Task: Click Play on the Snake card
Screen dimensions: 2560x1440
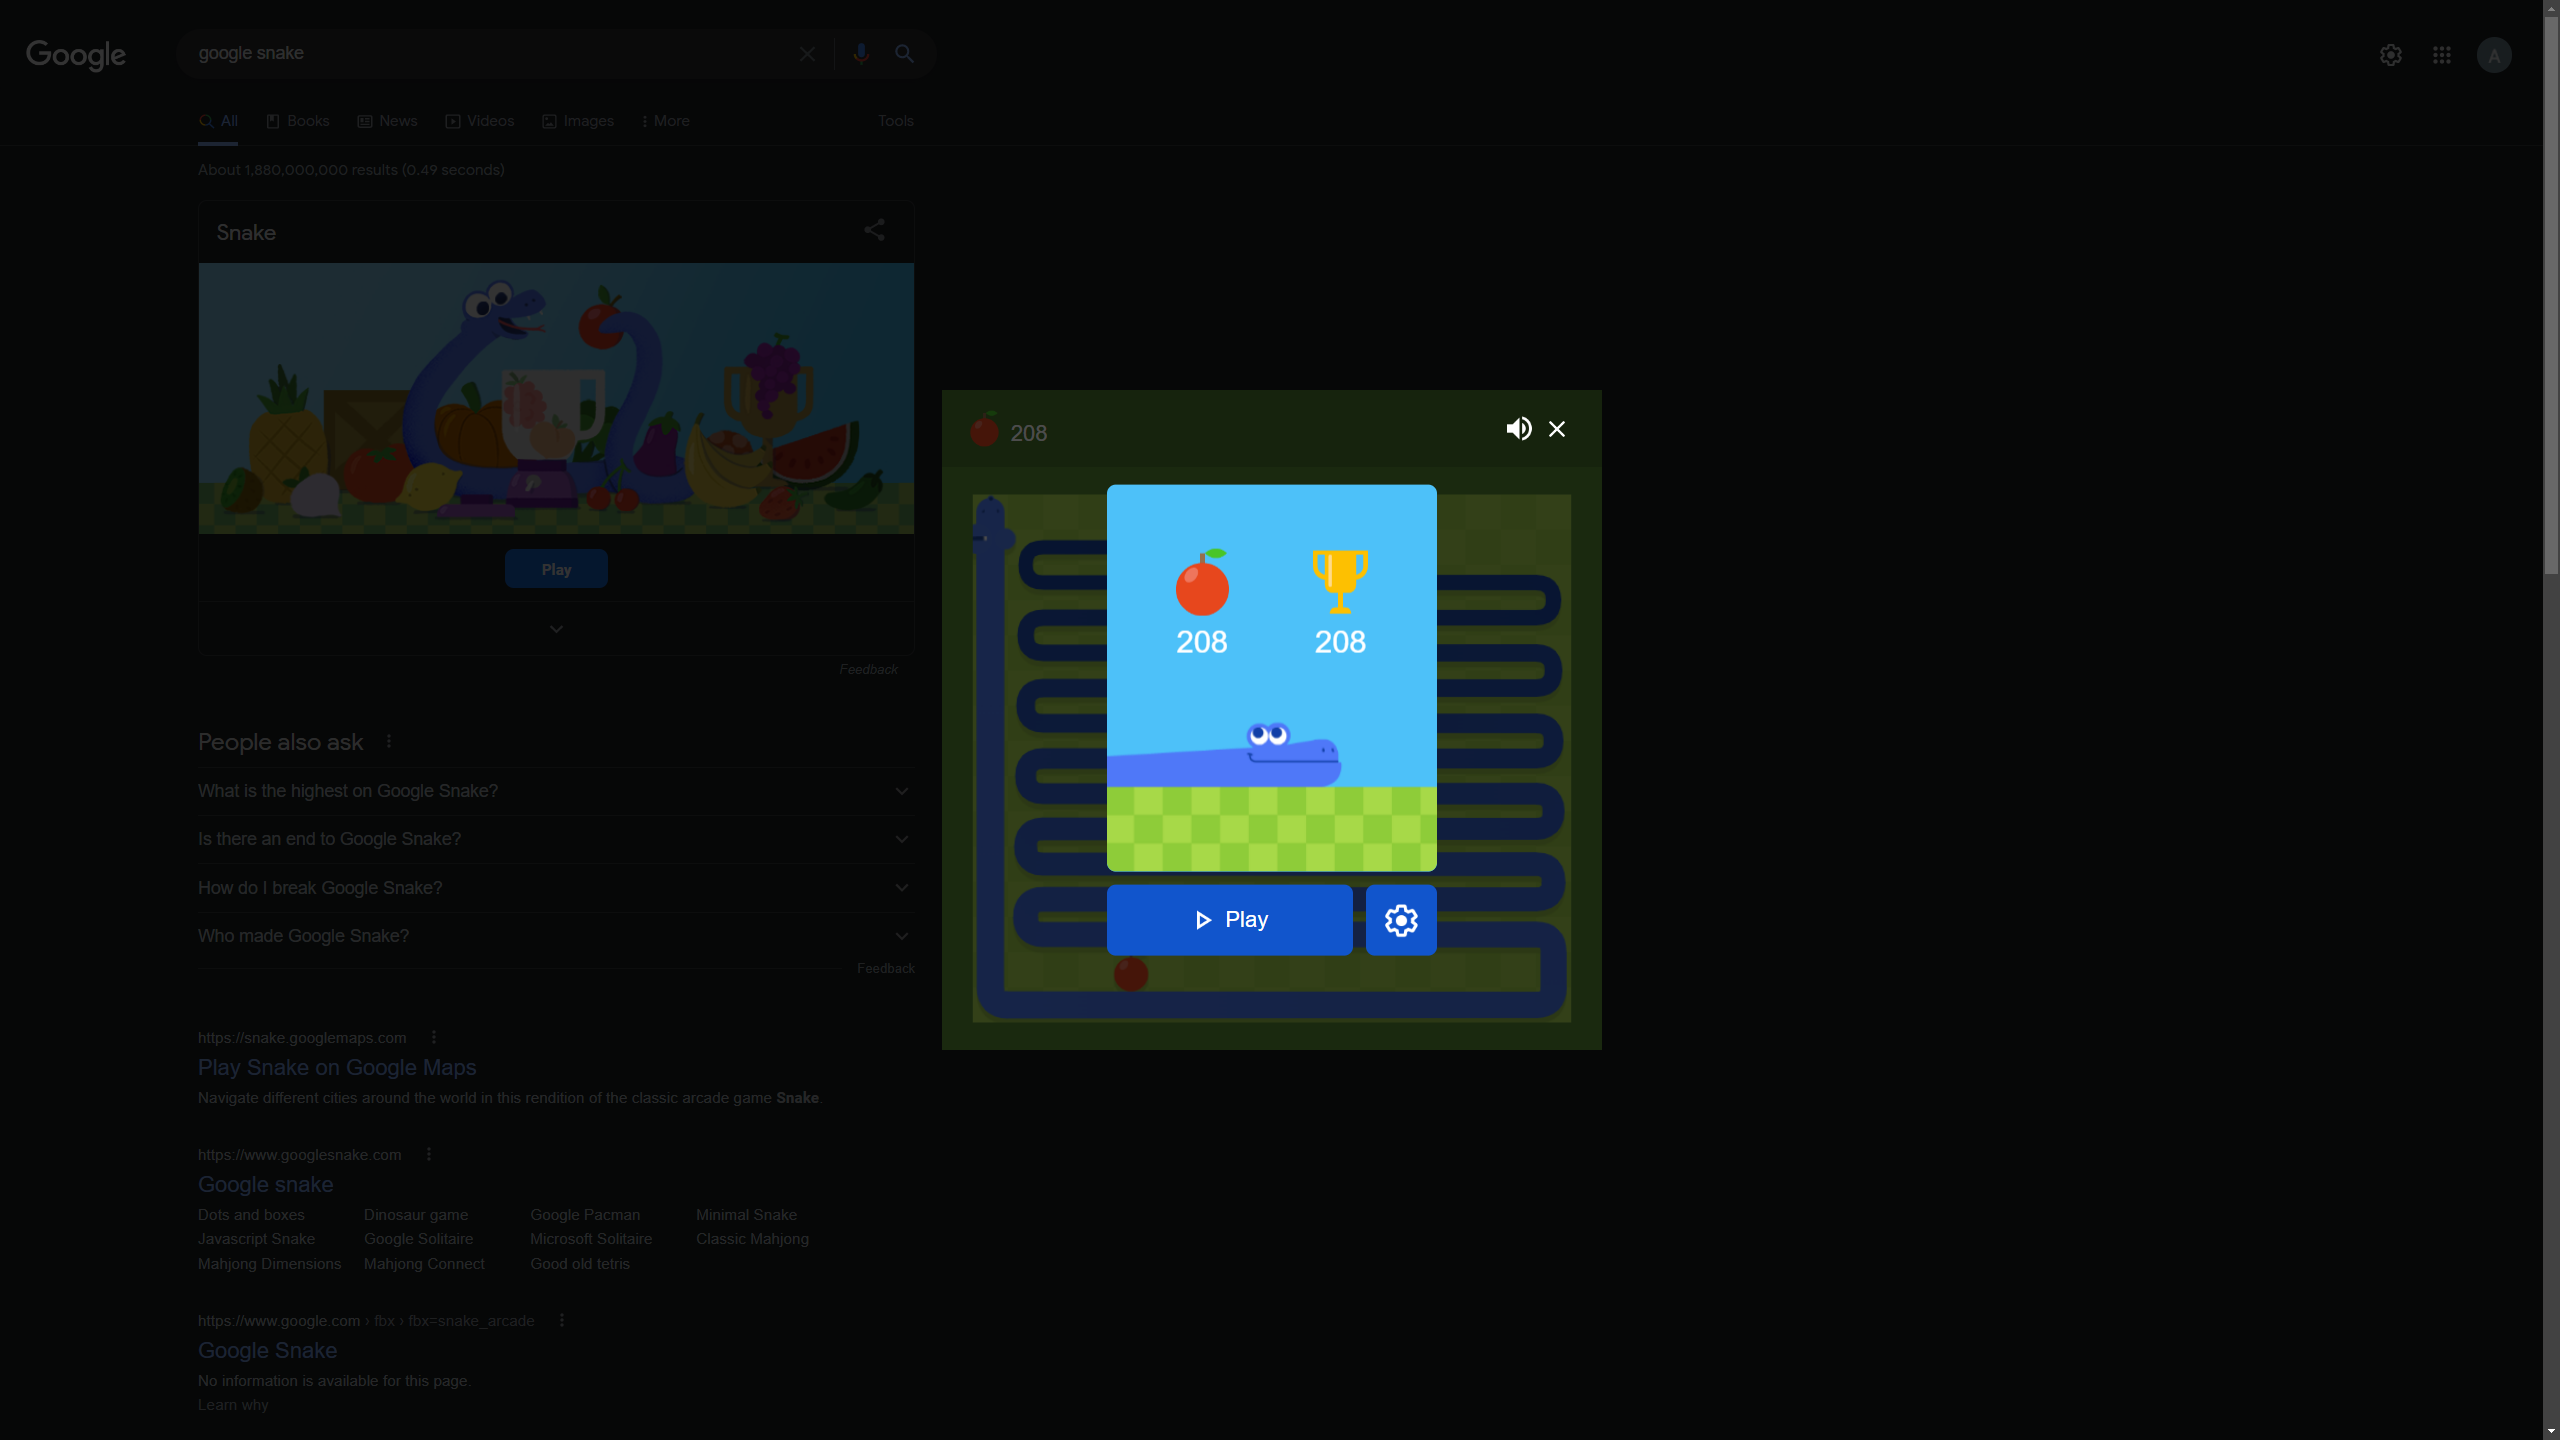Action: pyautogui.click(x=556, y=569)
